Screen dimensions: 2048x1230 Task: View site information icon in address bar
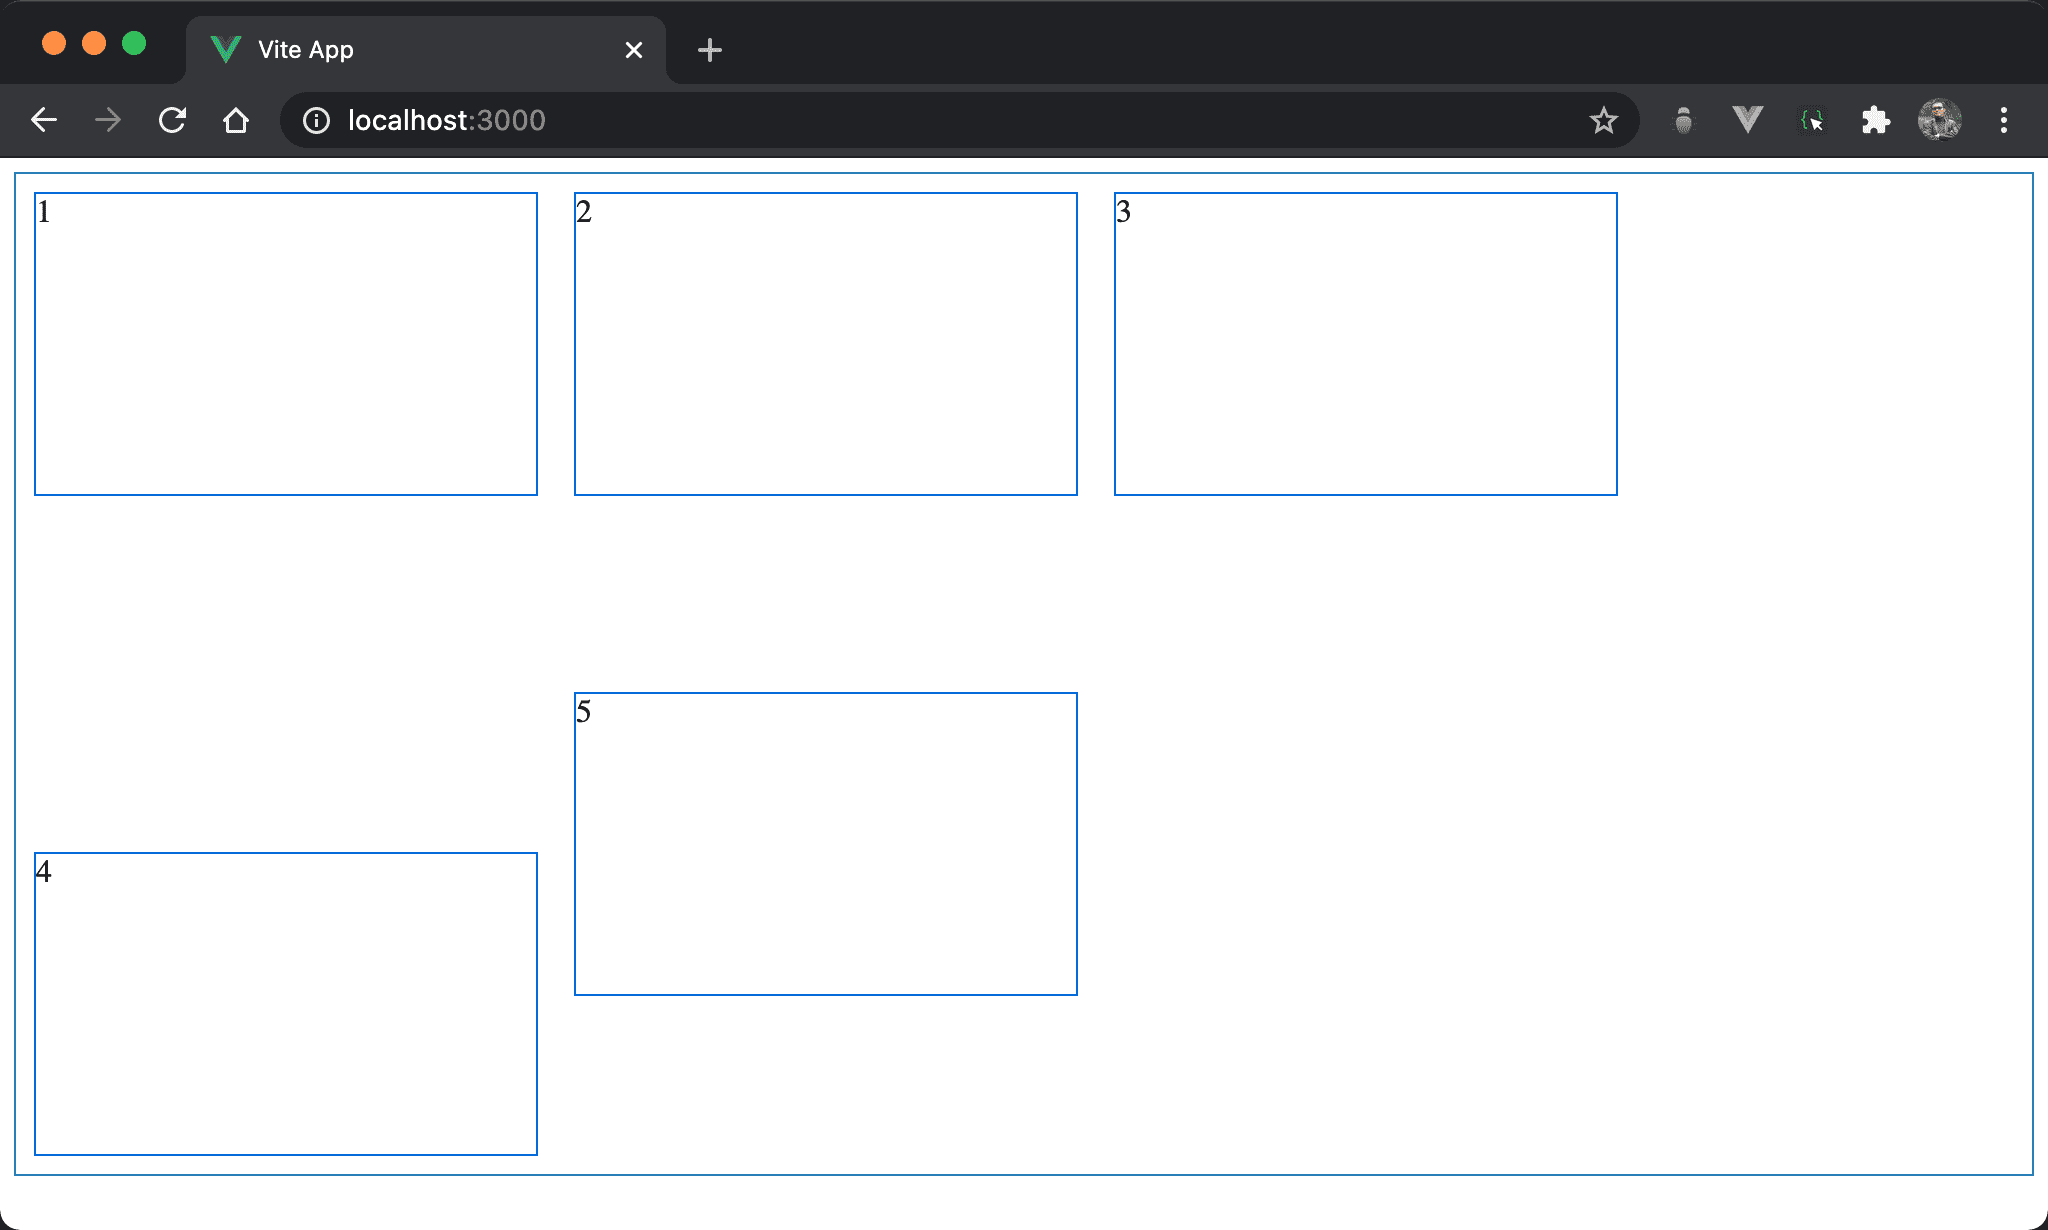pyautogui.click(x=316, y=120)
